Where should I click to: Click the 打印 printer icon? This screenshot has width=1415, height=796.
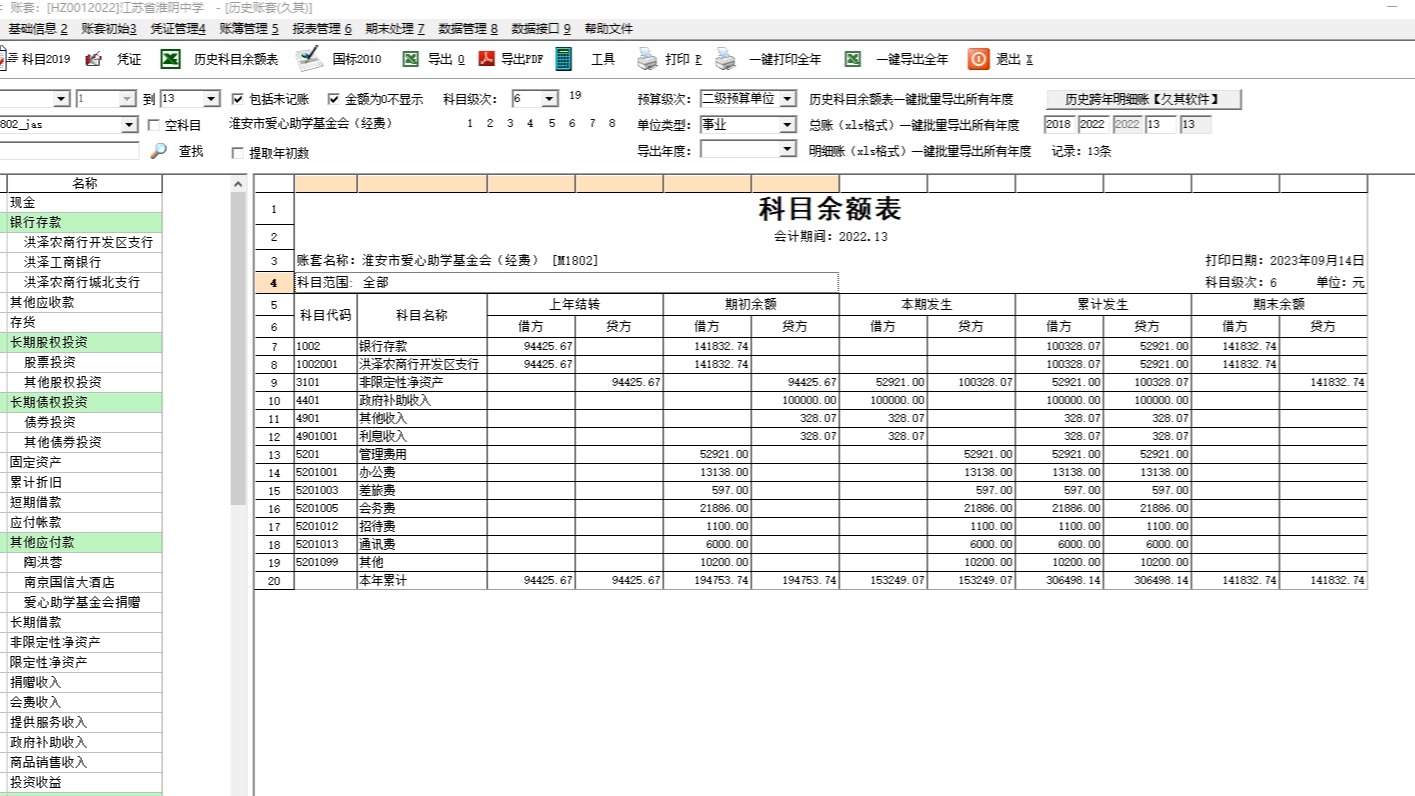tap(648, 60)
